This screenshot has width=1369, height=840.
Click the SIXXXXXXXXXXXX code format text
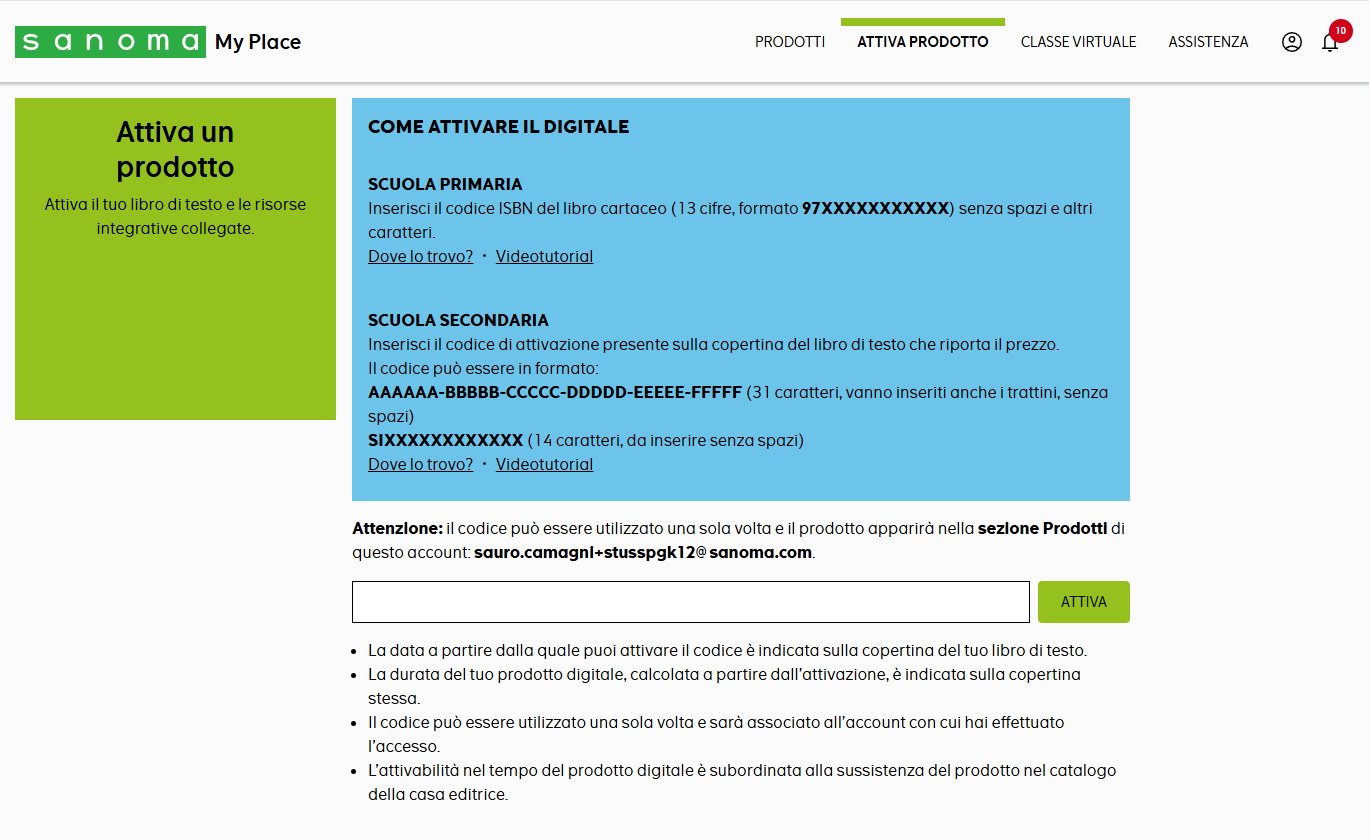point(445,440)
